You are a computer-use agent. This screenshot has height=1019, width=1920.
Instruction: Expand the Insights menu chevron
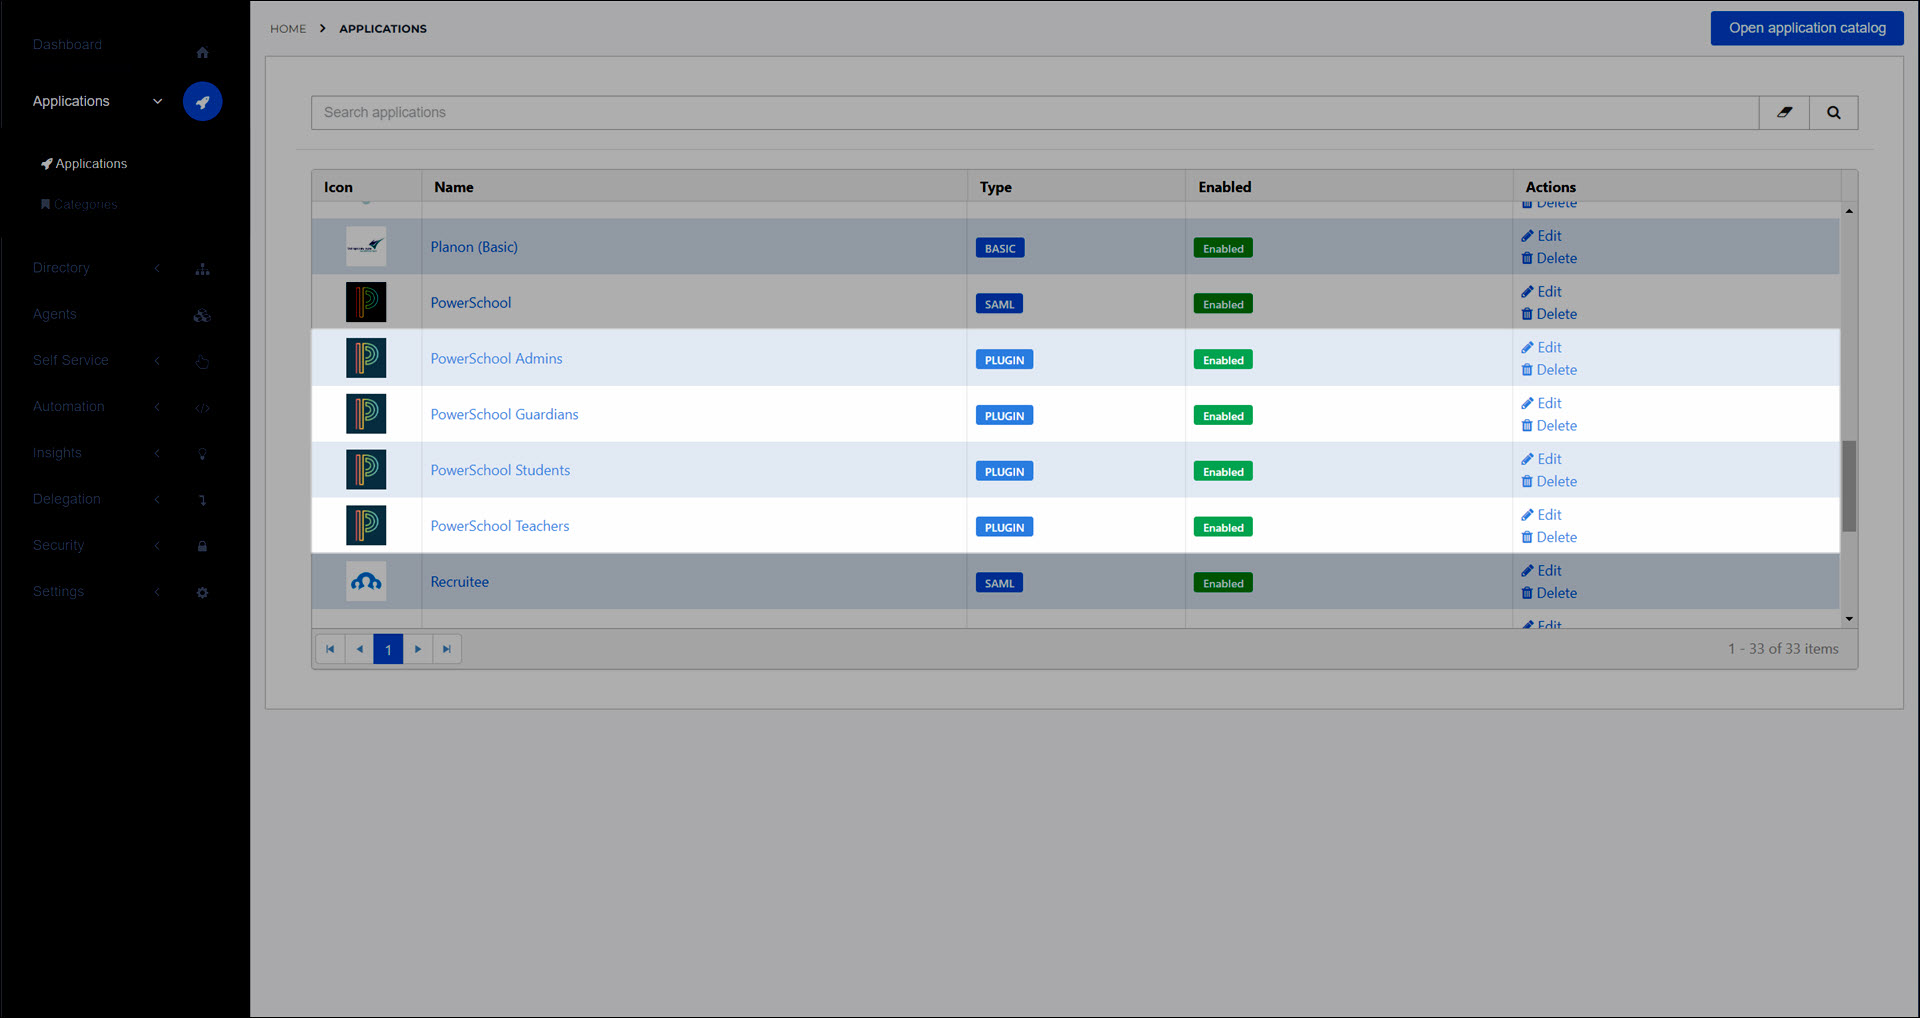[x=157, y=453]
